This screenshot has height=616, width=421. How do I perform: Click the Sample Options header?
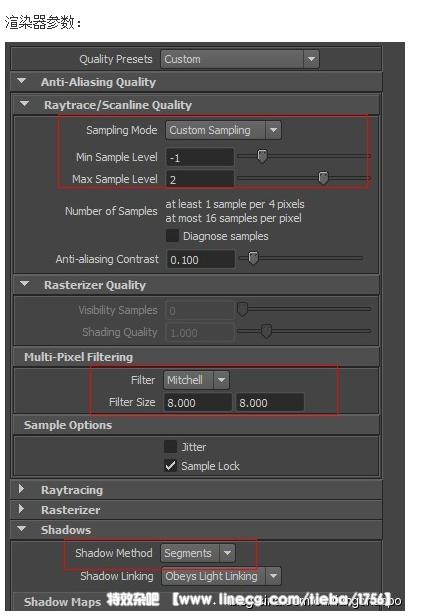pyautogui.click(x=68, y=425)
